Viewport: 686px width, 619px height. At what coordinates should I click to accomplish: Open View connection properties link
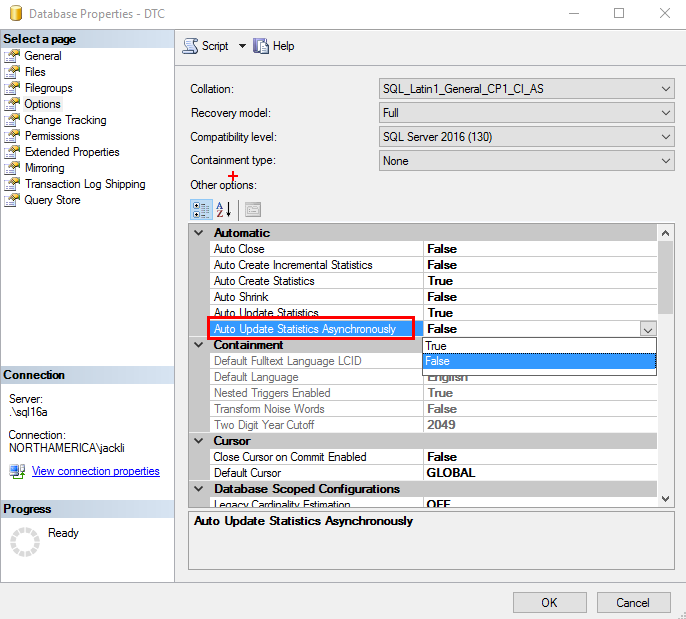coord(95,471)
